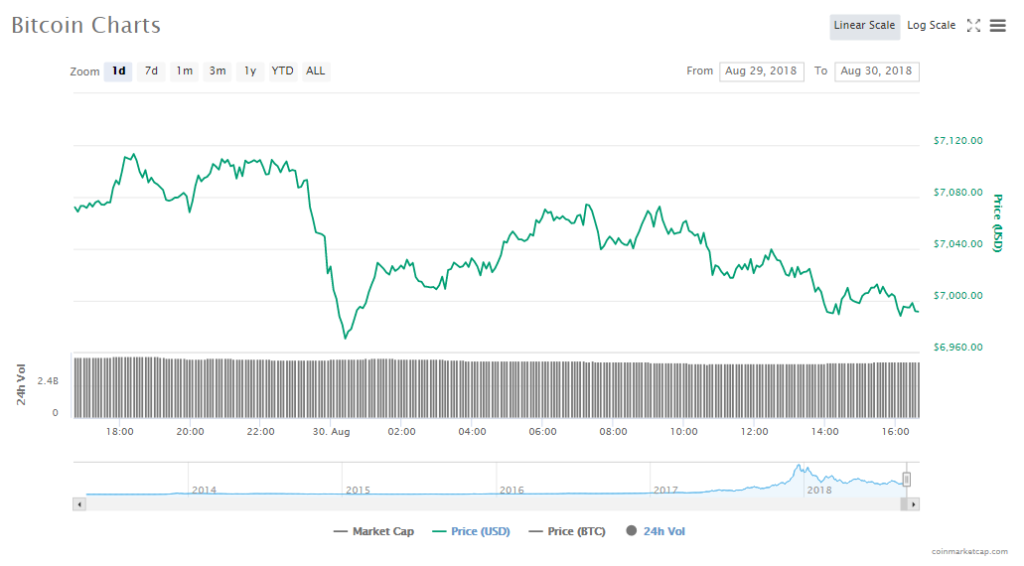1024x566 pixels.
Task: Select the 1d zoom range
Action: point(119,71)
